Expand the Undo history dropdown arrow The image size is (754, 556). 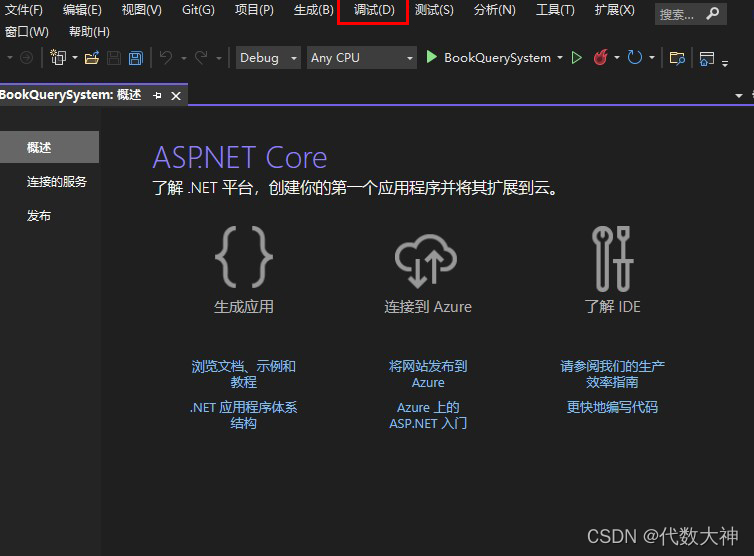click(x=184, y=58)
